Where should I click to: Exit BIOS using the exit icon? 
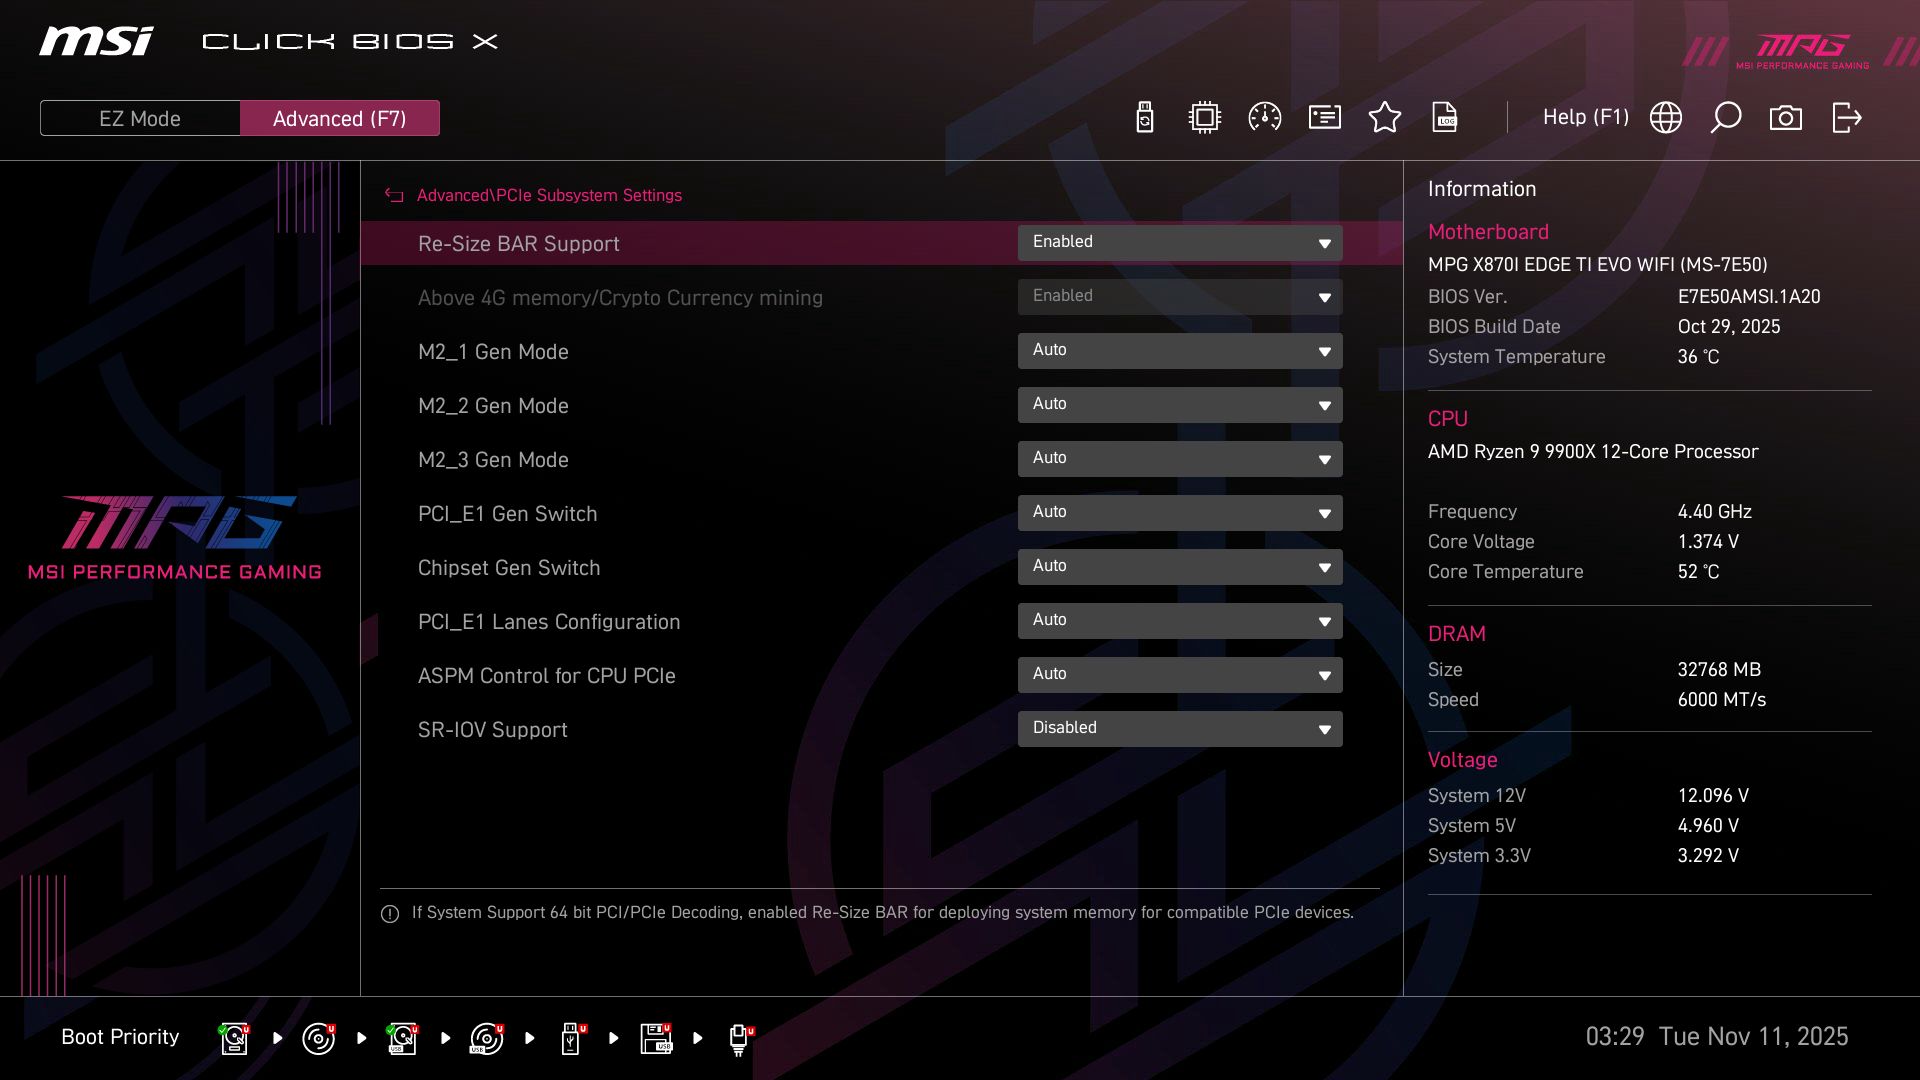(x=1845, y=117)
